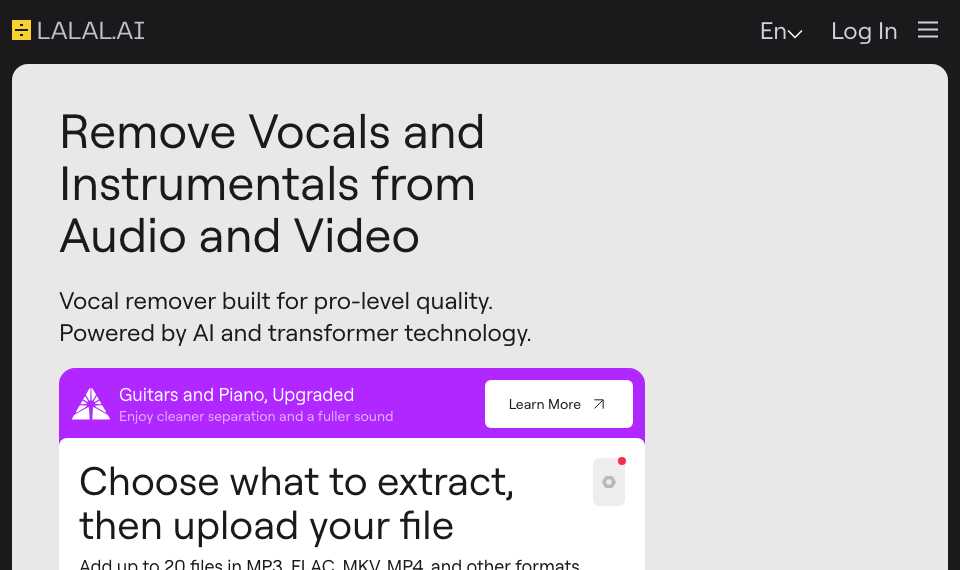The image size is (960, 570).
Task: Click the Choose what to extract heading
Action: coord(296,482)
